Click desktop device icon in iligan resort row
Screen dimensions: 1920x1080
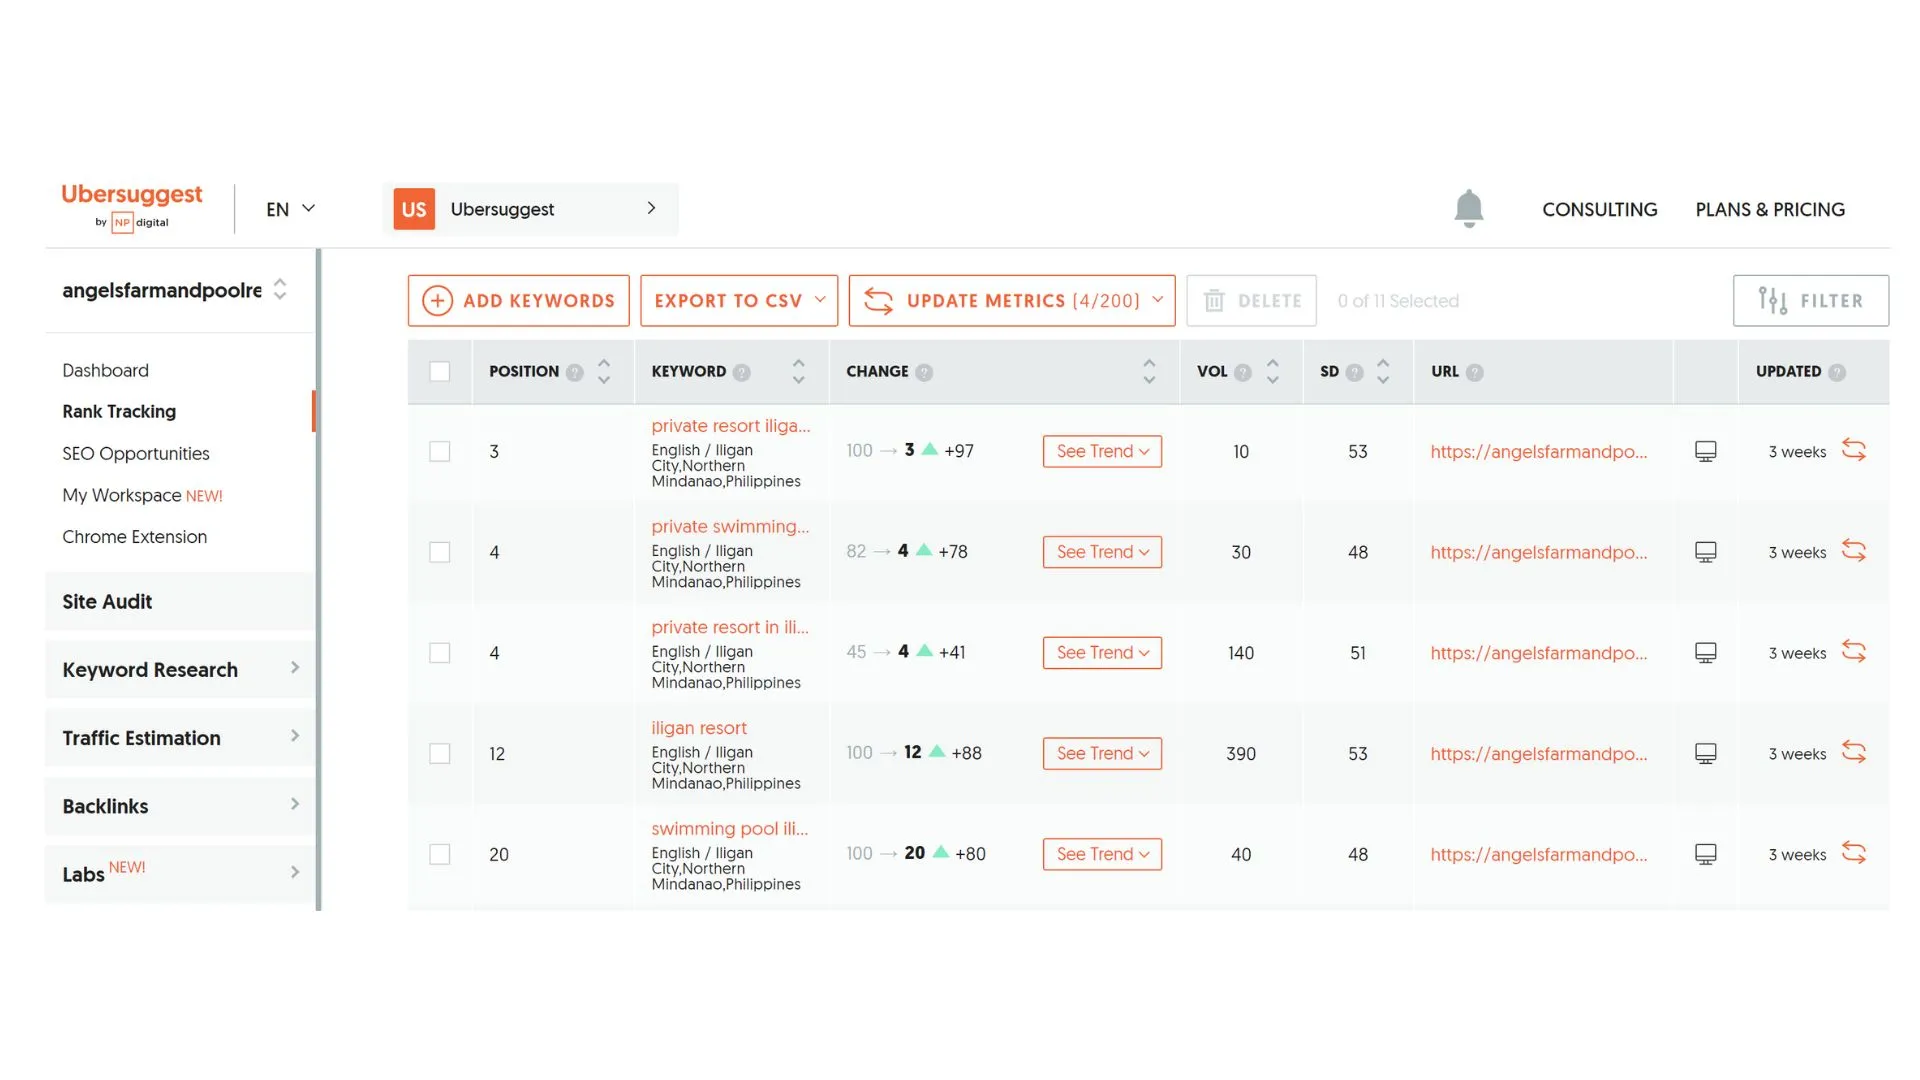[1706, 753]
